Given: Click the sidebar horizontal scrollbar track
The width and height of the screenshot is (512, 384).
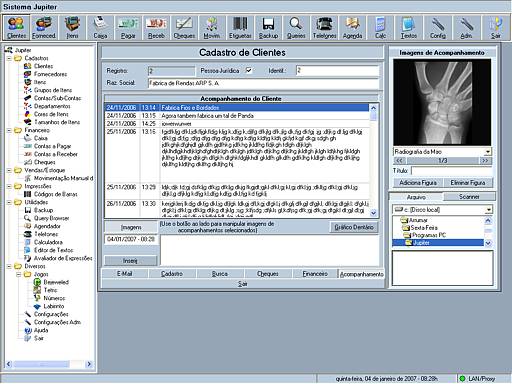Looking at the screenshot, I should click(48, 364).
